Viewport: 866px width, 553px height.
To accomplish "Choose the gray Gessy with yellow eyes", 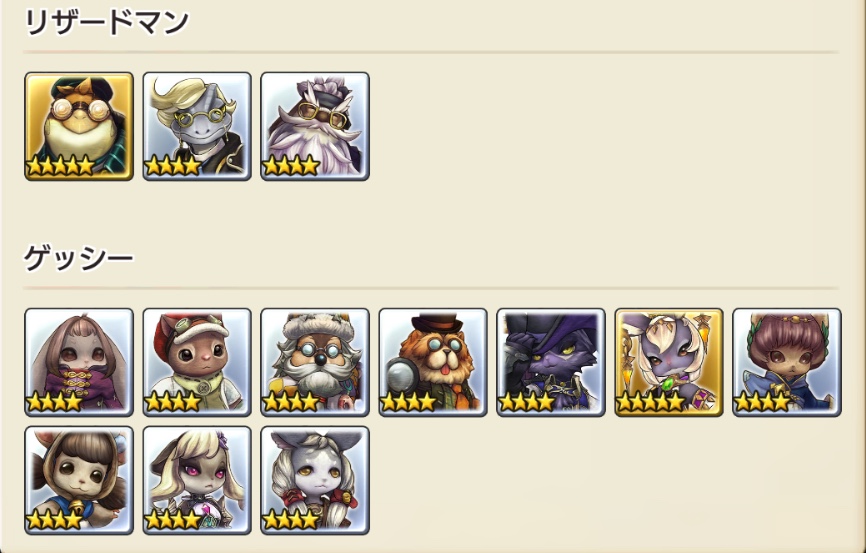I will pyautogui.click(x=315, y=480).
